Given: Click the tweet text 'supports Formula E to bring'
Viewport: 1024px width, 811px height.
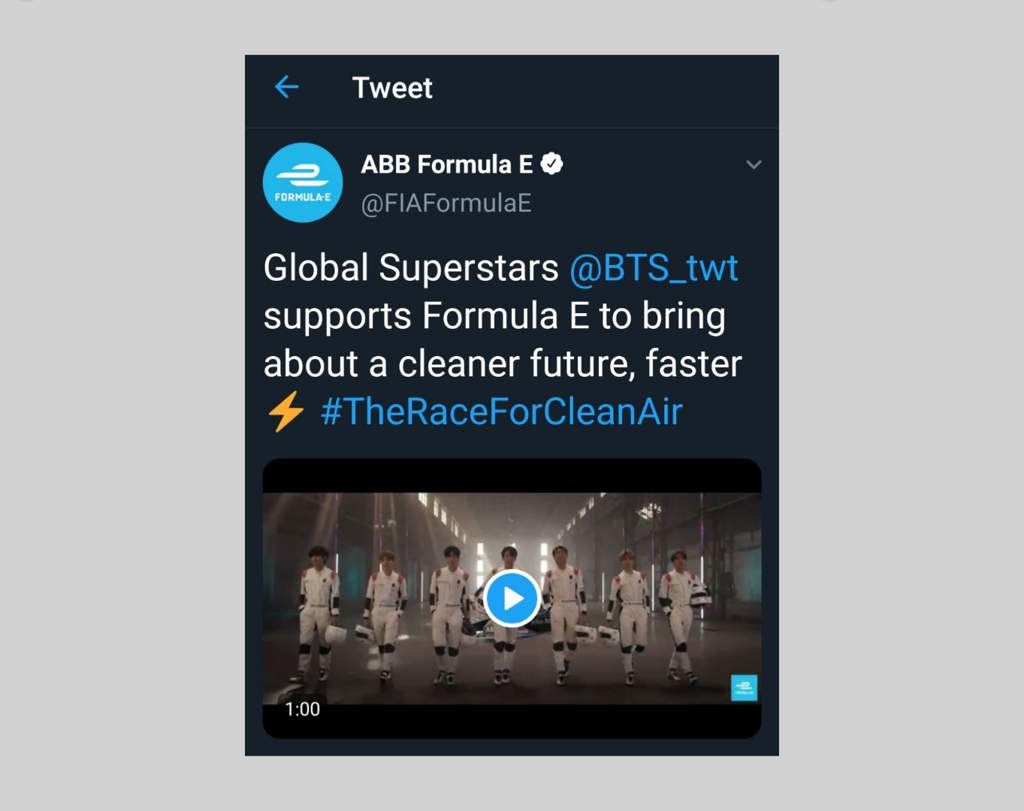Looking at the screenshot, I should (494, 317).
